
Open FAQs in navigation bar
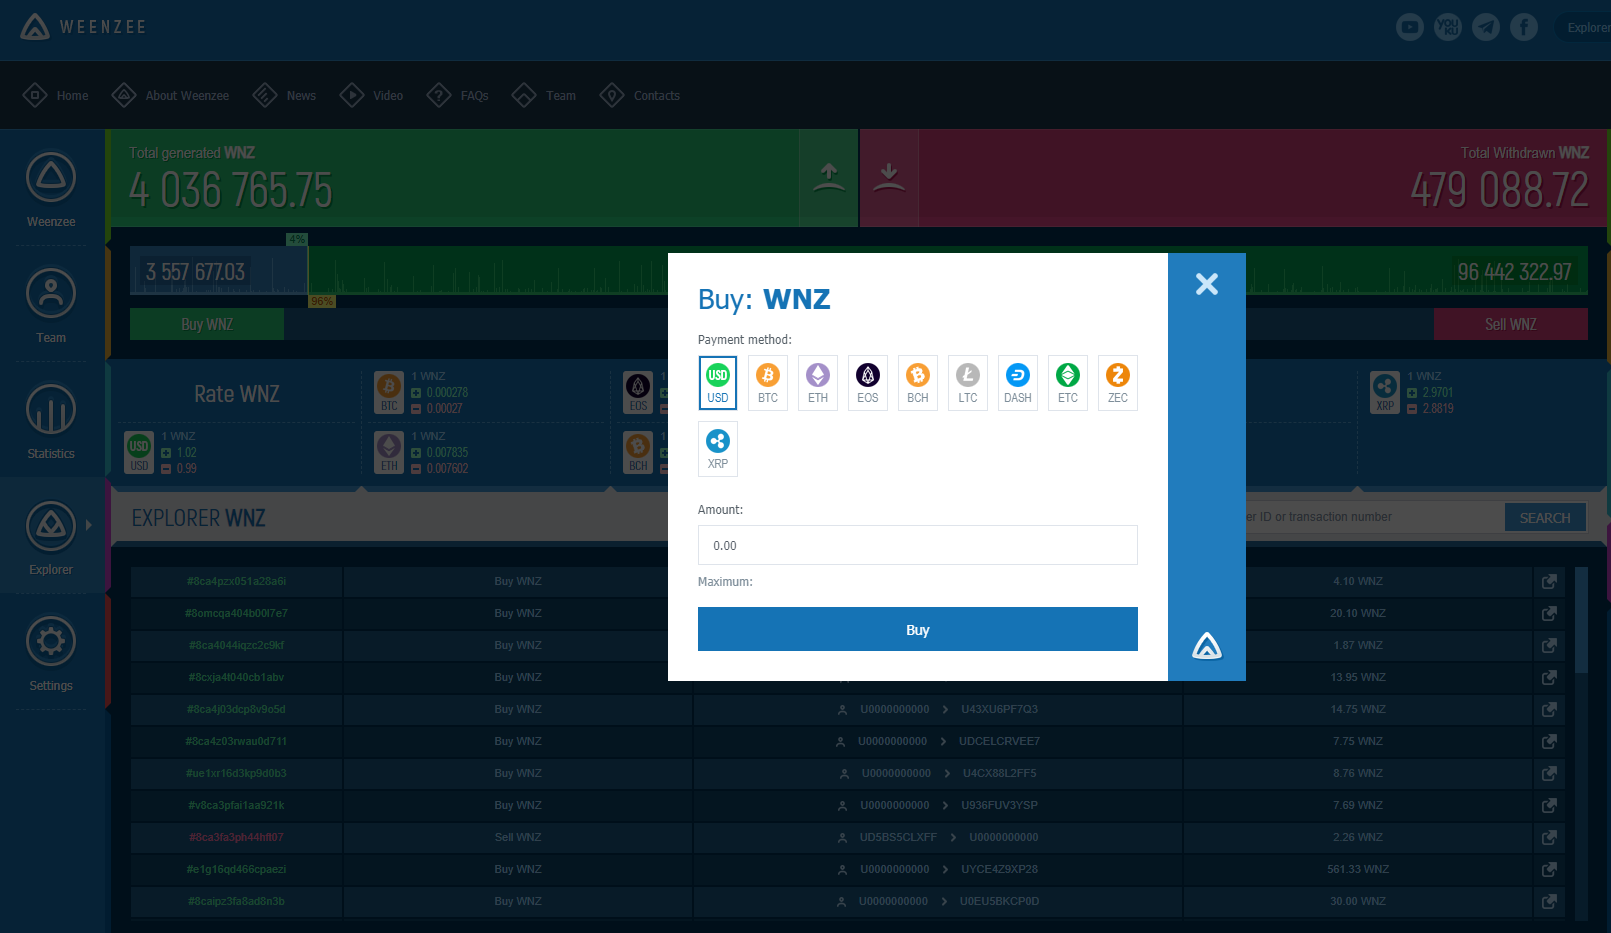pos(457,95)
